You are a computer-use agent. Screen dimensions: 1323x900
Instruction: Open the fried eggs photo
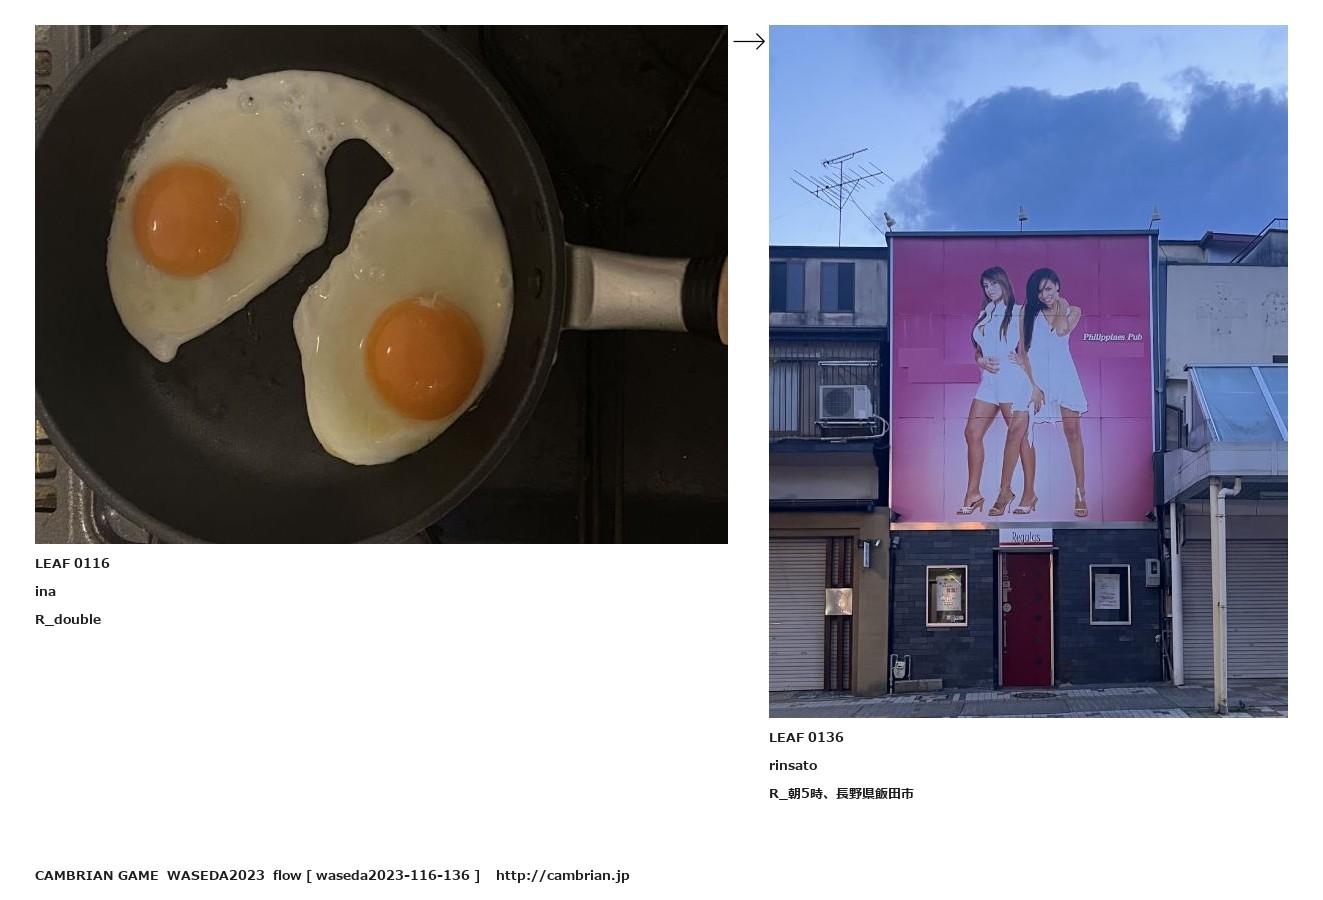click(381, 284)
